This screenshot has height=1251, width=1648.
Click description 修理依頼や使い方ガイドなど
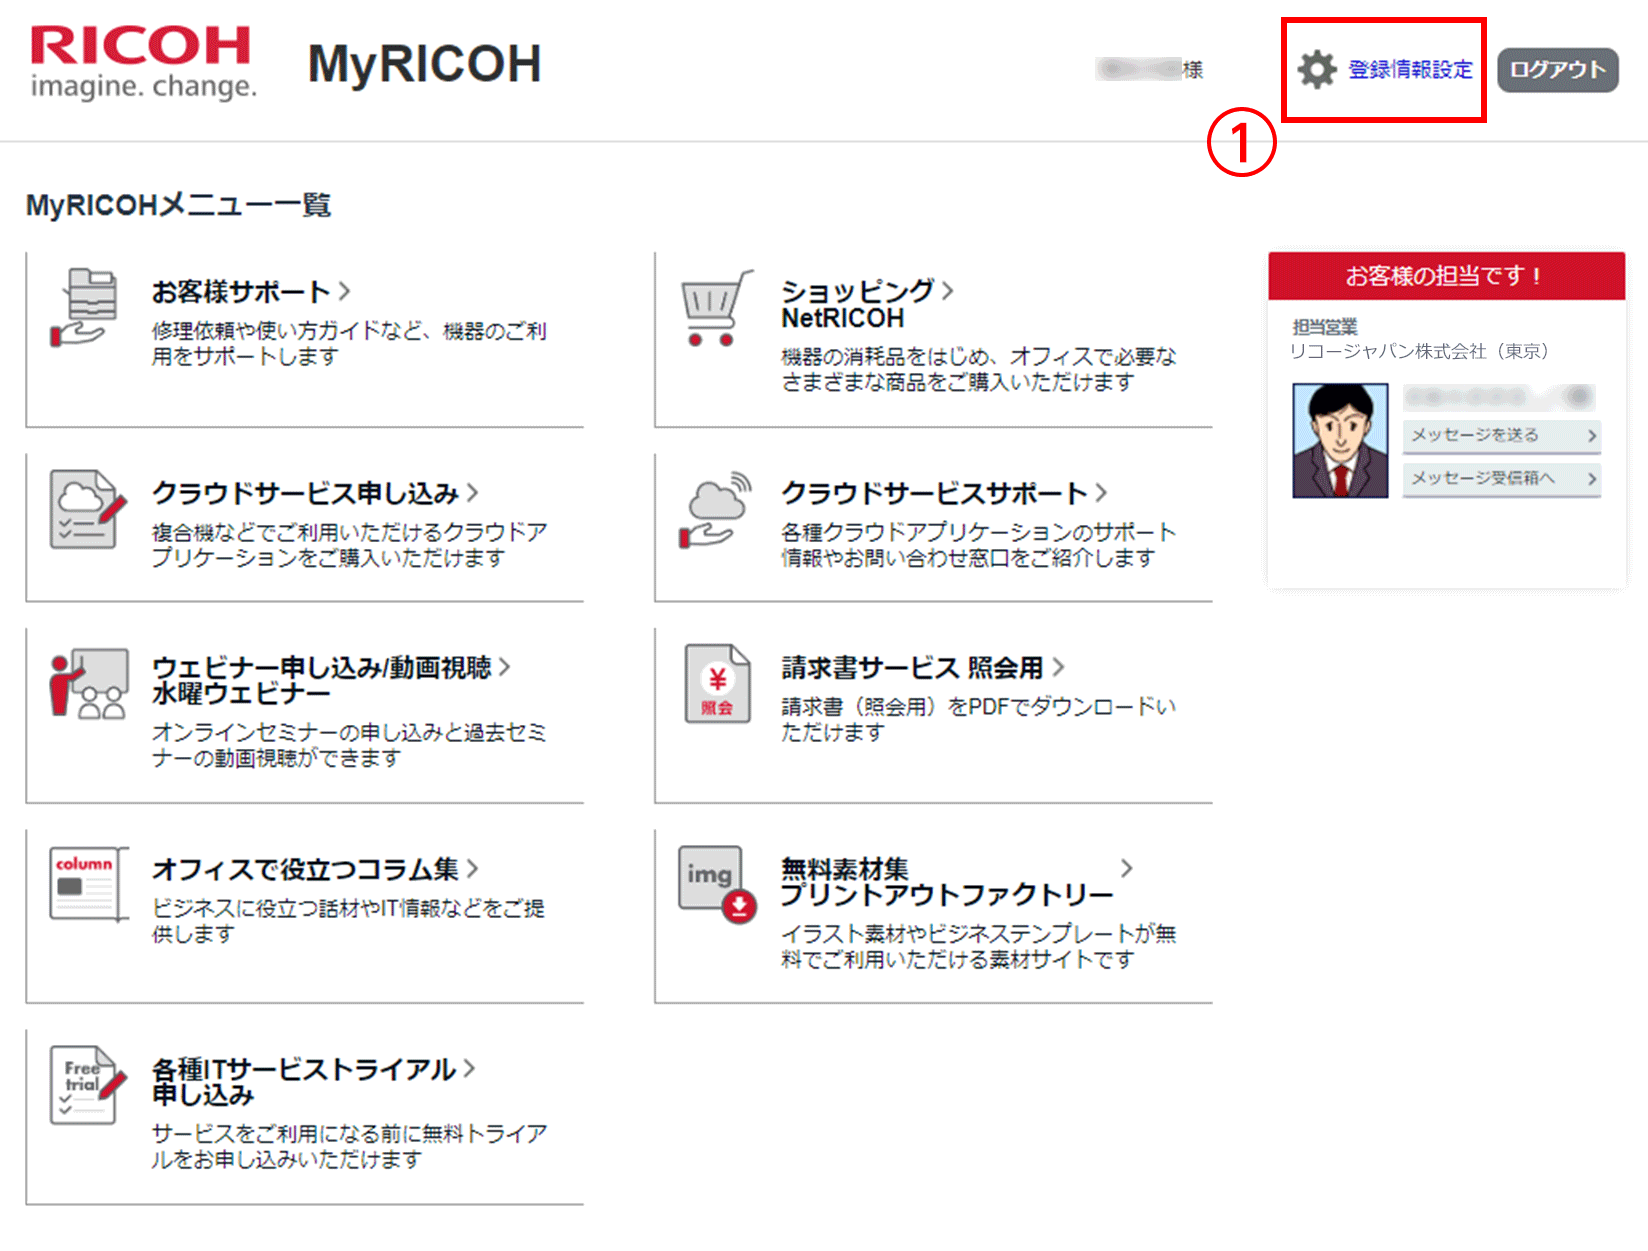(349, 344)
